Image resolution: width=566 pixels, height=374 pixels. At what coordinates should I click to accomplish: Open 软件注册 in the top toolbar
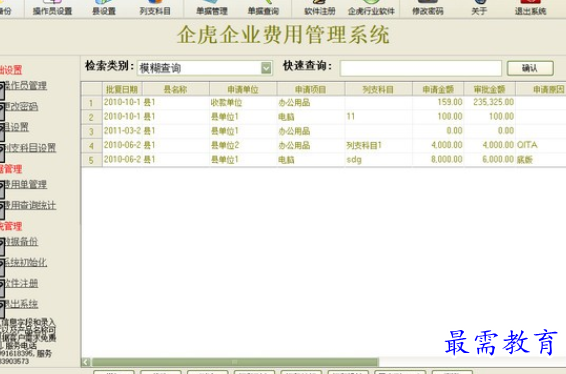[319, 8]
